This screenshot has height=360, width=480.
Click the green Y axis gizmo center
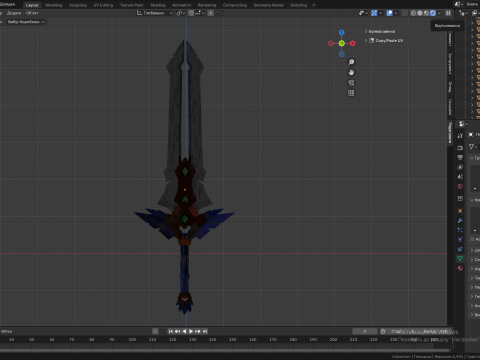coord(341,43)
